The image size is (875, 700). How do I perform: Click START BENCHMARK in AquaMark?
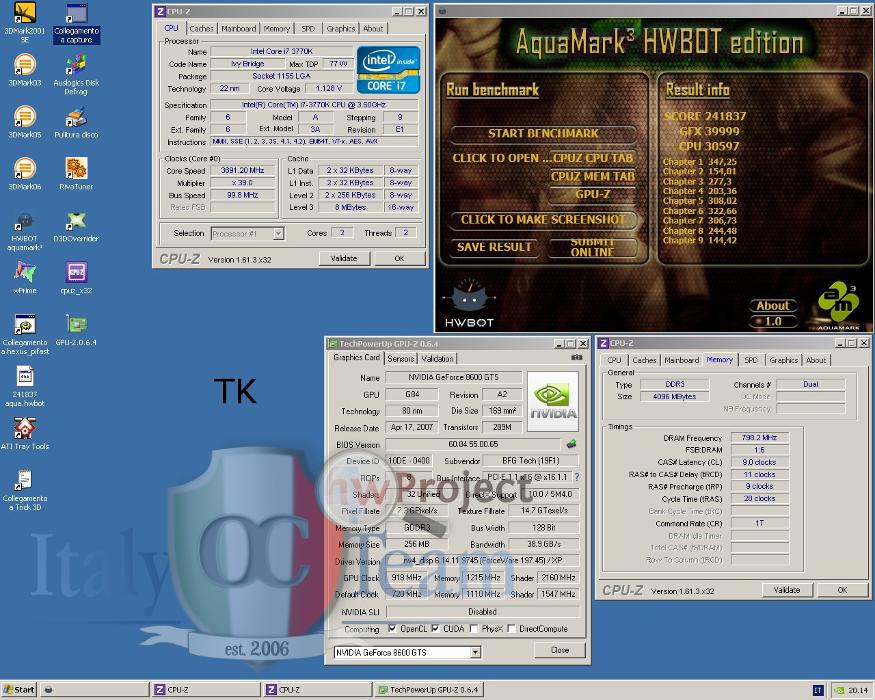pyautogui.click(x=543, y=133)
